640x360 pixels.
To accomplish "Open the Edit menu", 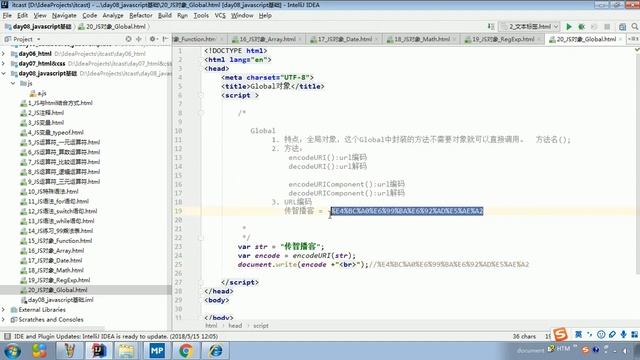I will 22,16.
